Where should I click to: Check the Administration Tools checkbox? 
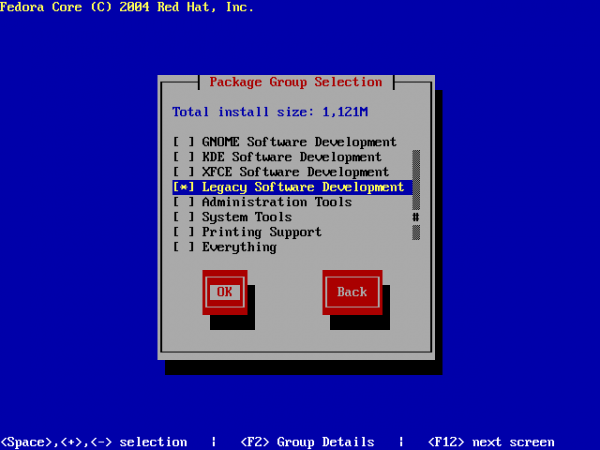tap(184, 202)
